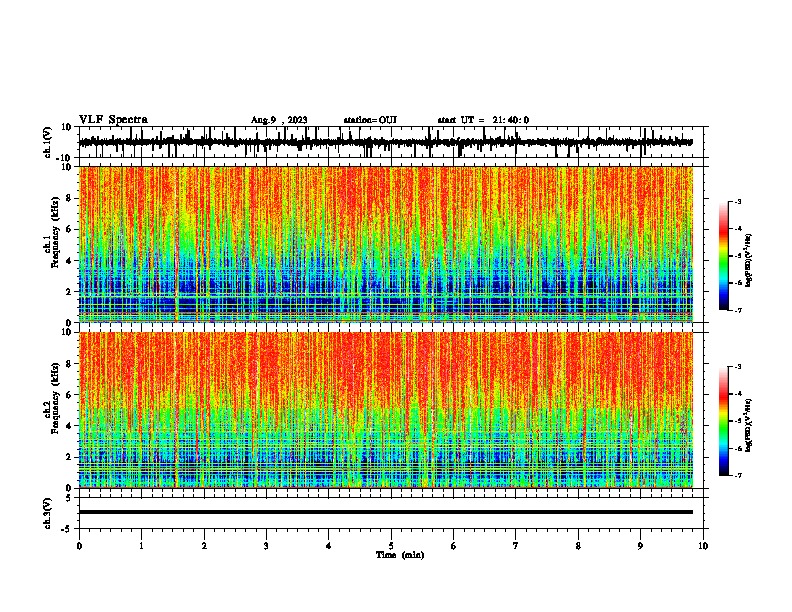Image resolution: width=792 pixels, height=612 pixels.
Task: Click the ch.1(V) waveform trace panel
Action: coord(393,142)
